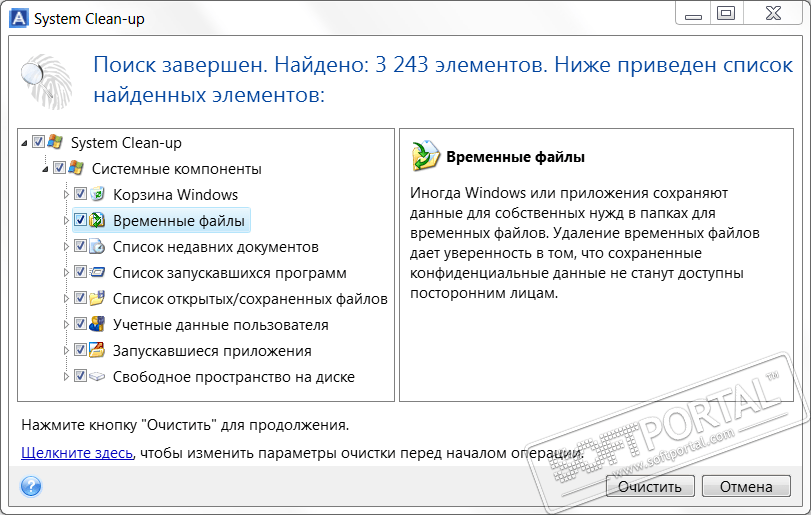Collapse the System Clean-up root node
The height and width of the screenshot is (515, 811).
24,143
